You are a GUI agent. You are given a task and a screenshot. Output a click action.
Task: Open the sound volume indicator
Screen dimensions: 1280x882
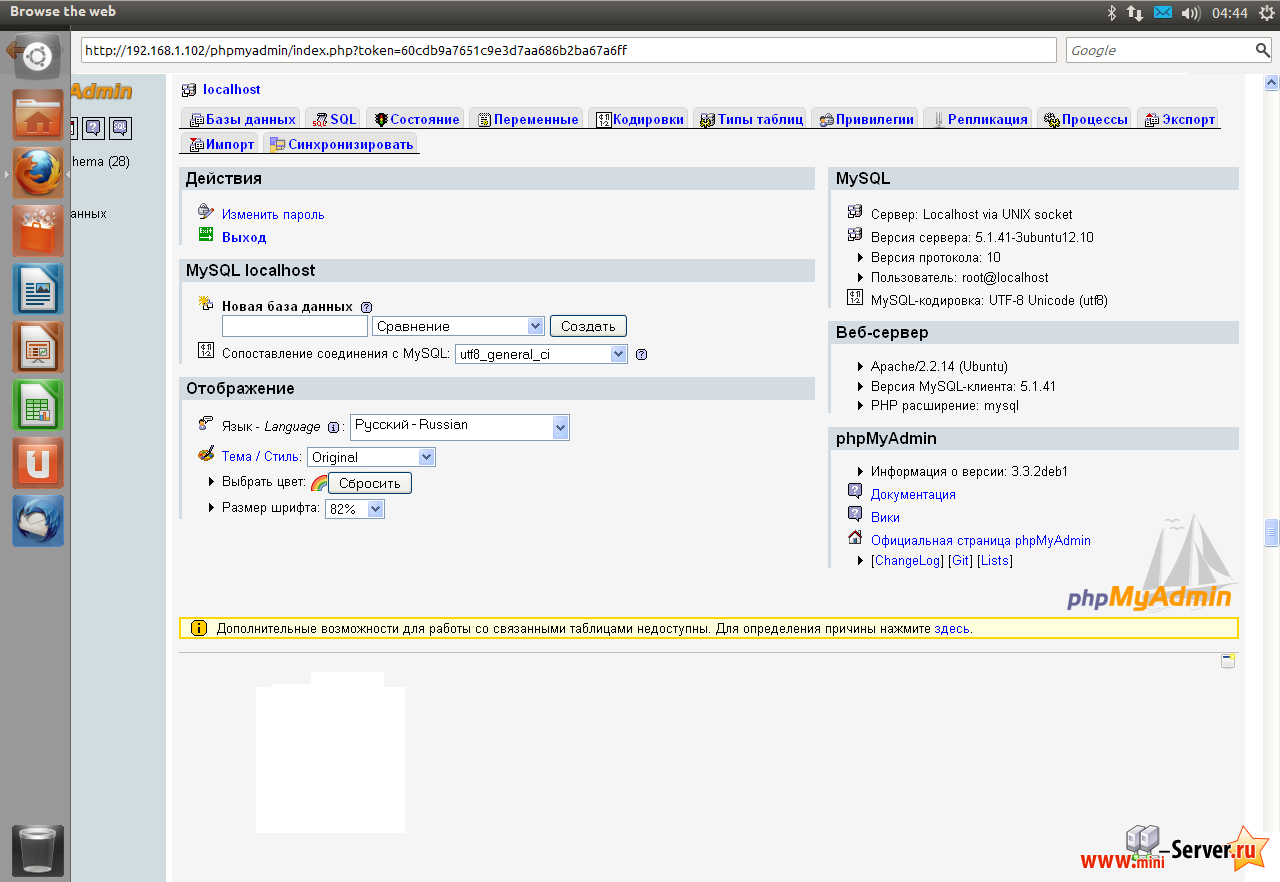click(x=1190, y=12)
